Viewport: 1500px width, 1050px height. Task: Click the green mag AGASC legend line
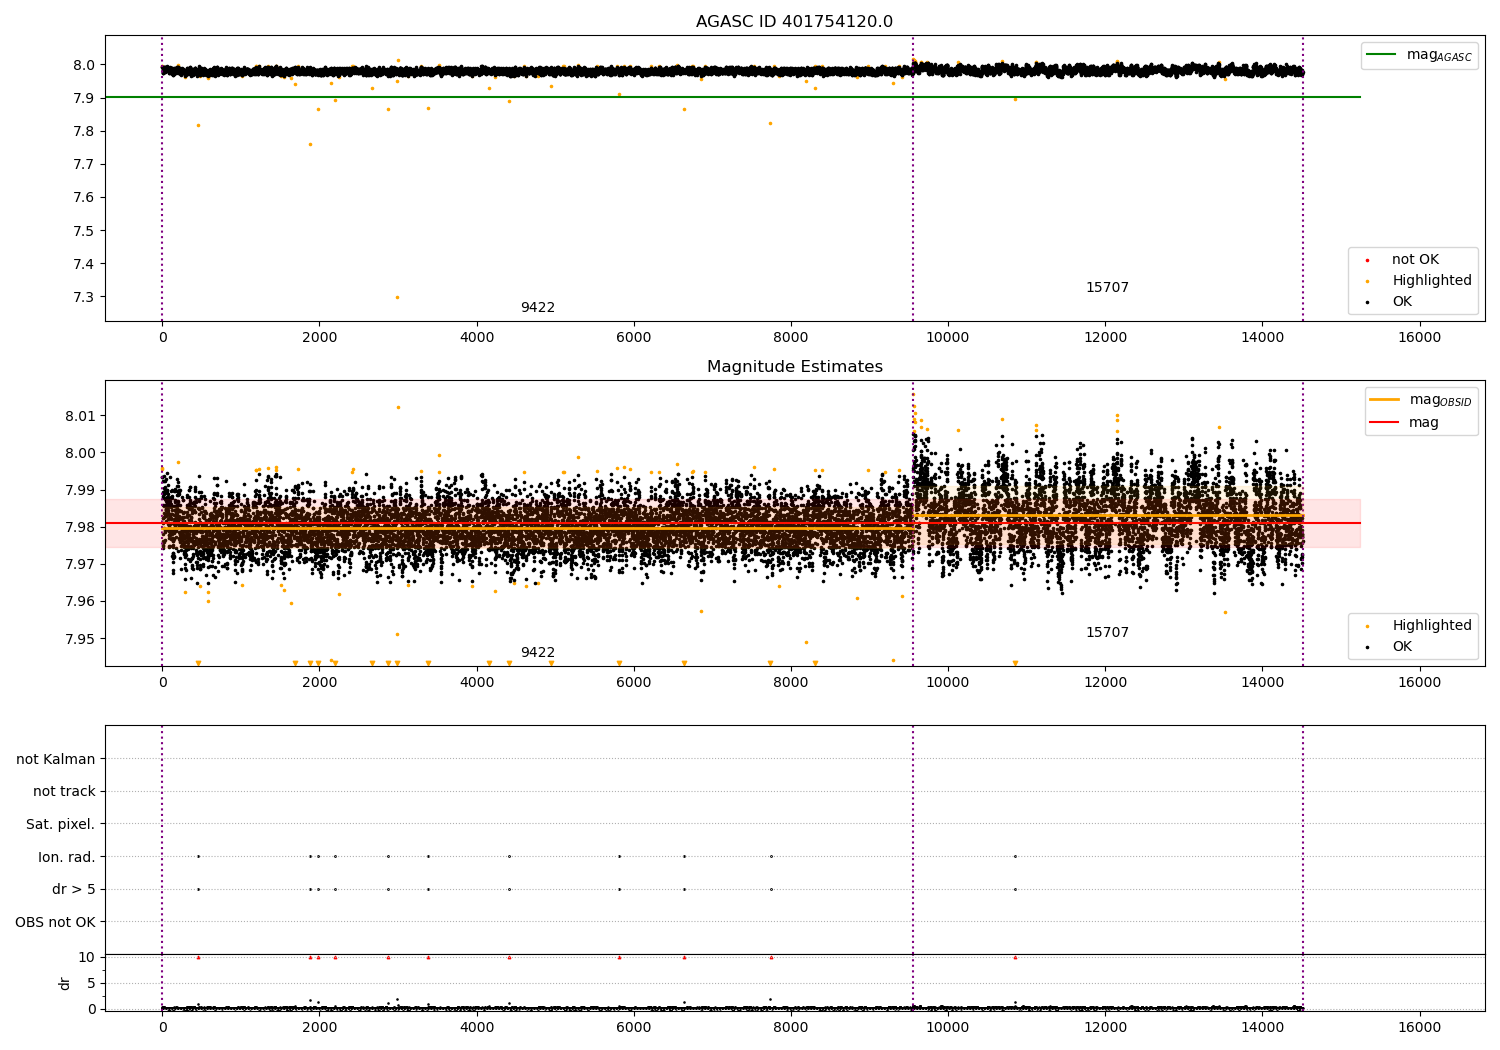[x=1382, y=55]
